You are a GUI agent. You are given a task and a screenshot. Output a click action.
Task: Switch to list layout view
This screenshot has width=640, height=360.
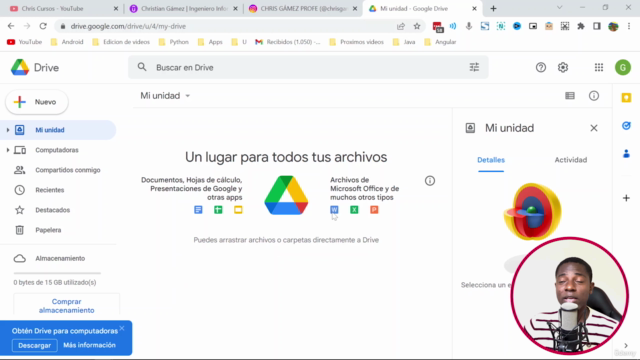tap(570, 96)
